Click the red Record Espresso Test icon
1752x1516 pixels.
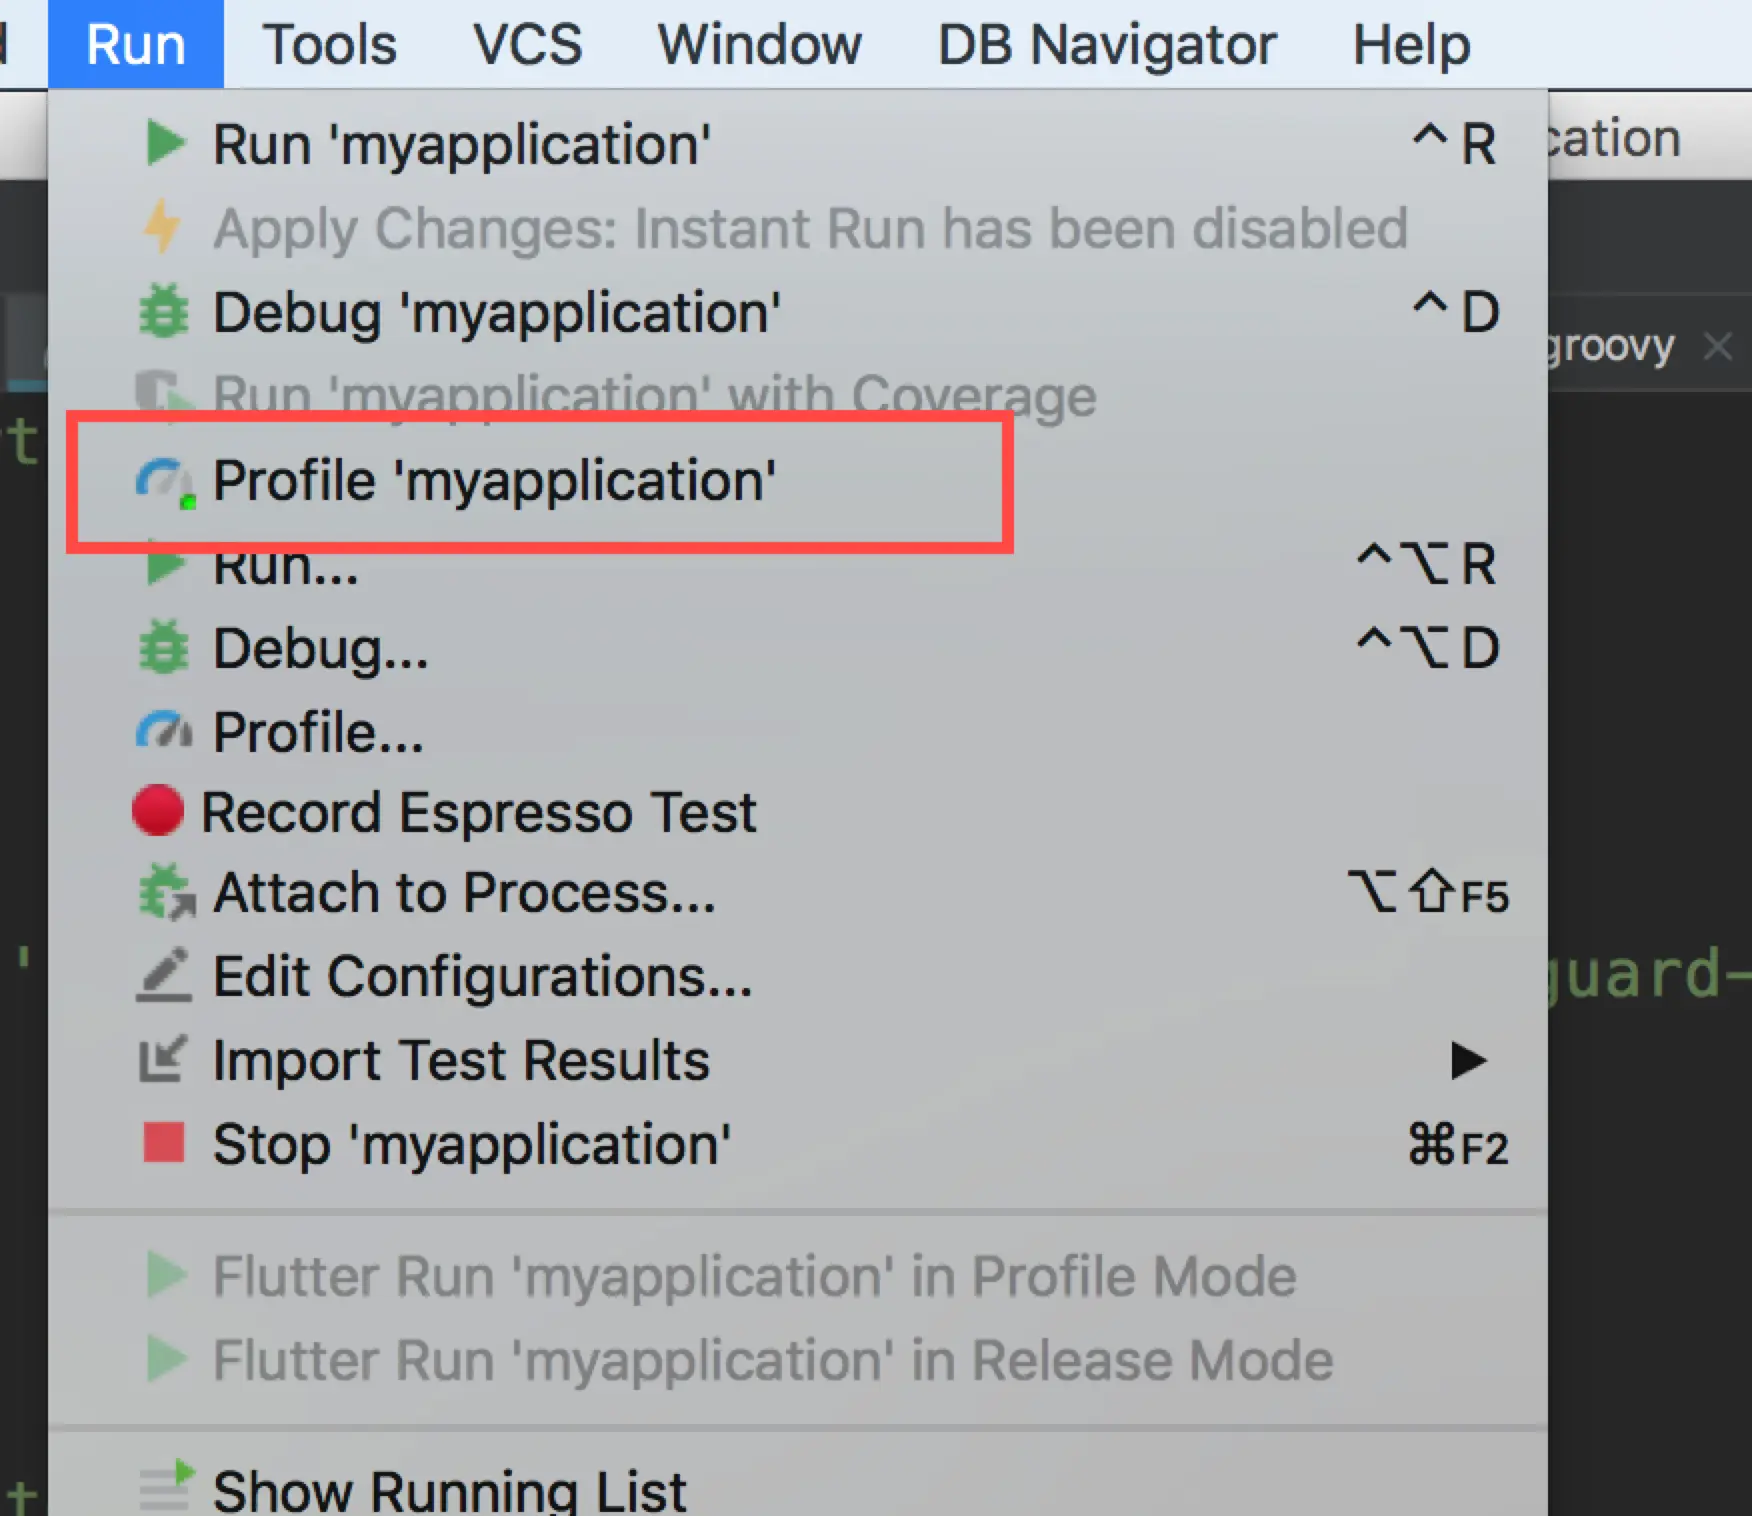(x=158, y=810)
